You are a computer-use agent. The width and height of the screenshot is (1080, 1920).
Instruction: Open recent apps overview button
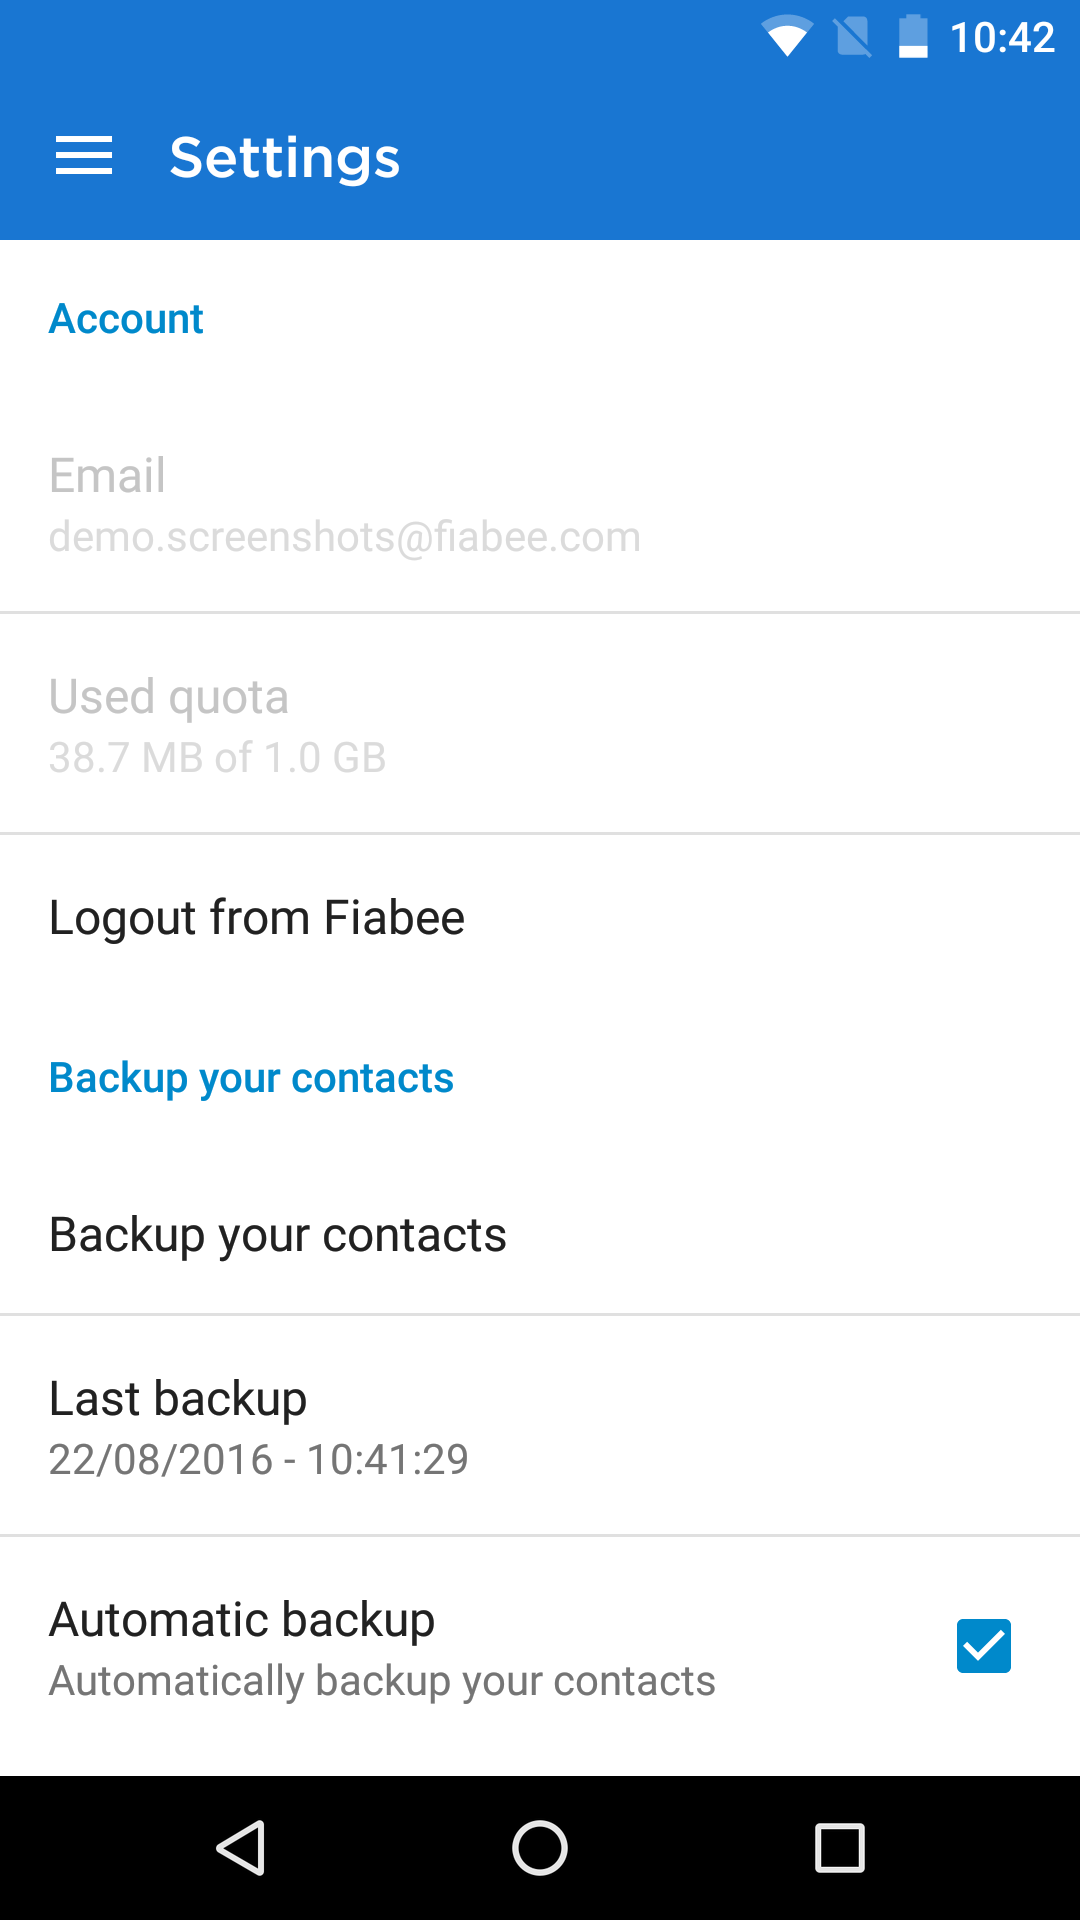[840, 1847]
